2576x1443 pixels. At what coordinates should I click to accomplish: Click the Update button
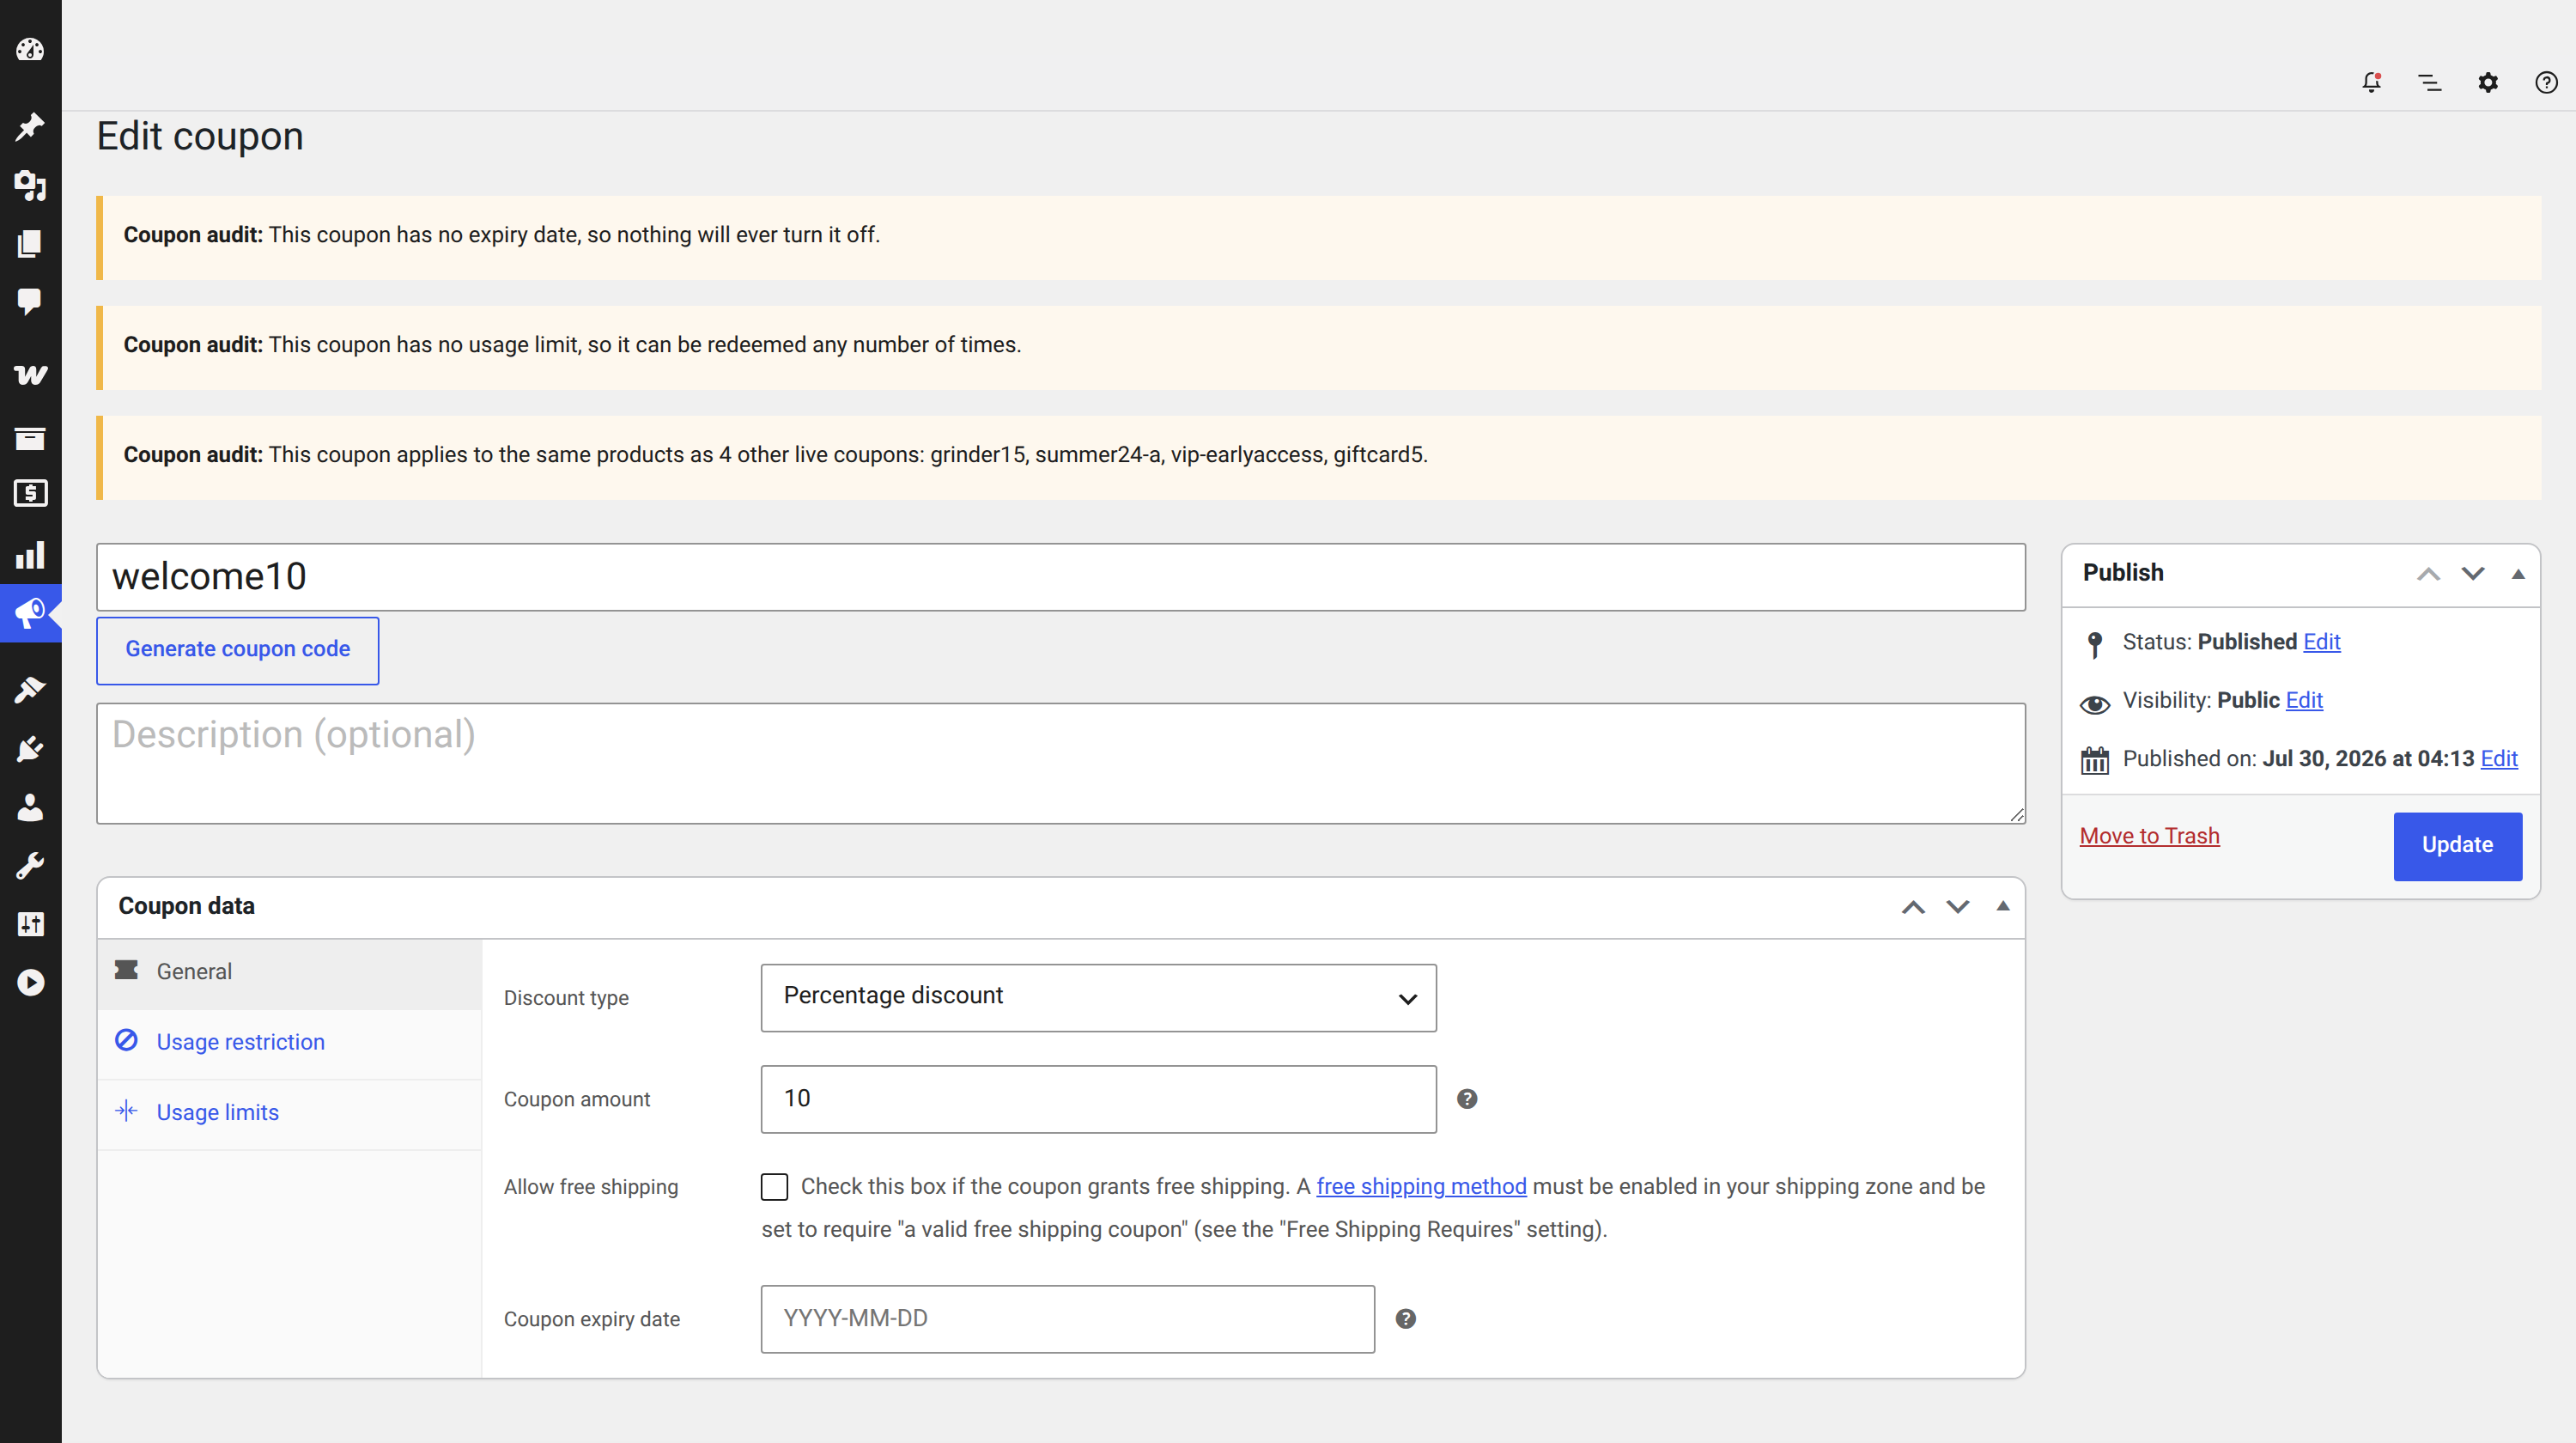(x=2457, y=846)
